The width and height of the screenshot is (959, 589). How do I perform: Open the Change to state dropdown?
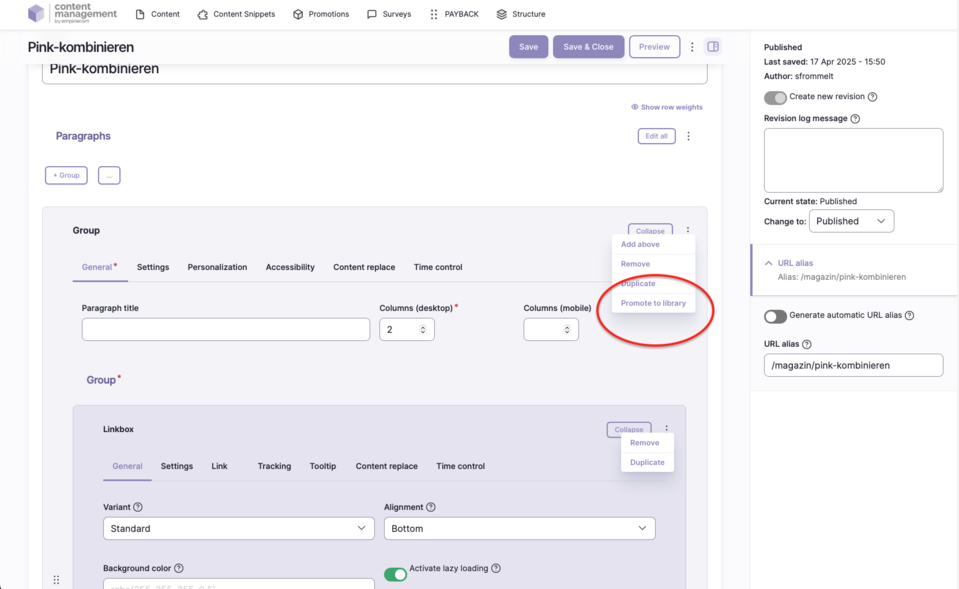851,221
